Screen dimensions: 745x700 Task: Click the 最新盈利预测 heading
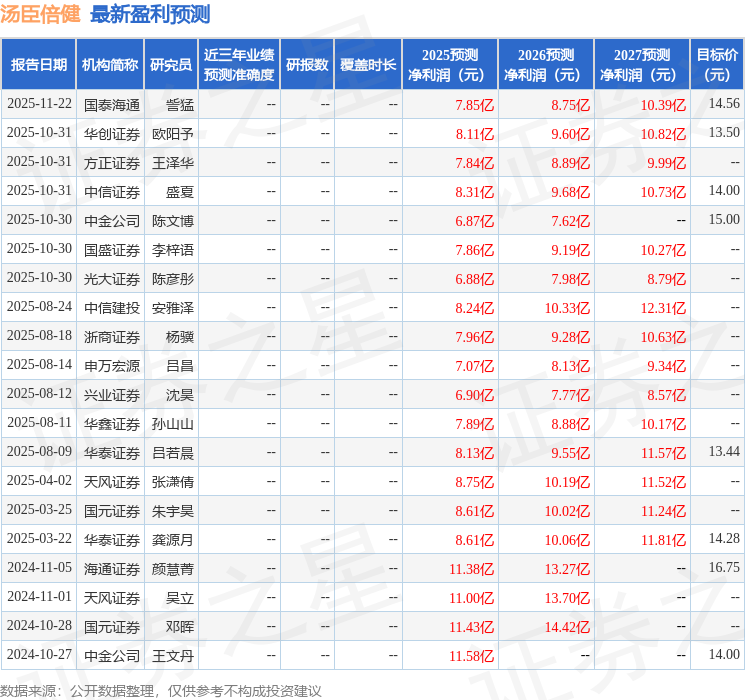coord(150,14)
